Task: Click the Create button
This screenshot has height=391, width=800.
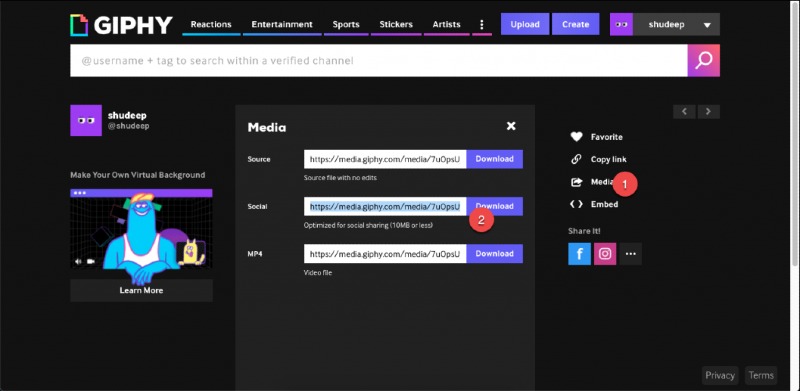Action: 576,24
